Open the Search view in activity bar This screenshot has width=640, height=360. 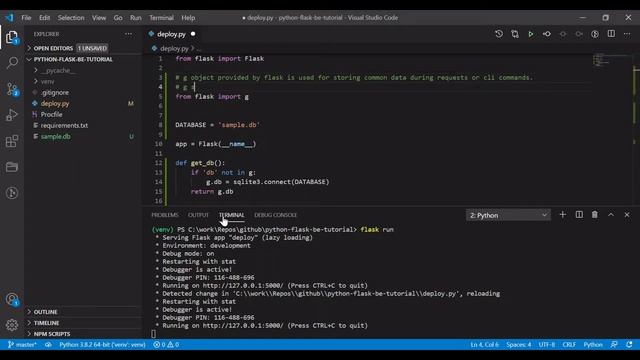[x=12, y=63]
